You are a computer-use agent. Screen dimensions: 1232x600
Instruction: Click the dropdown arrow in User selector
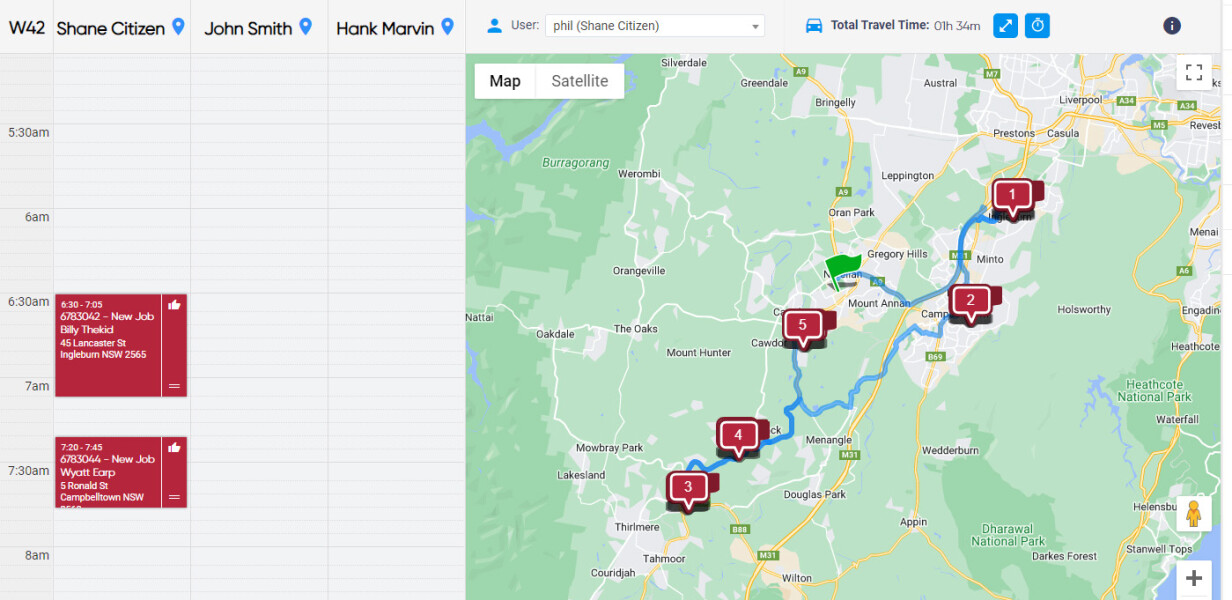pos(754,27)
